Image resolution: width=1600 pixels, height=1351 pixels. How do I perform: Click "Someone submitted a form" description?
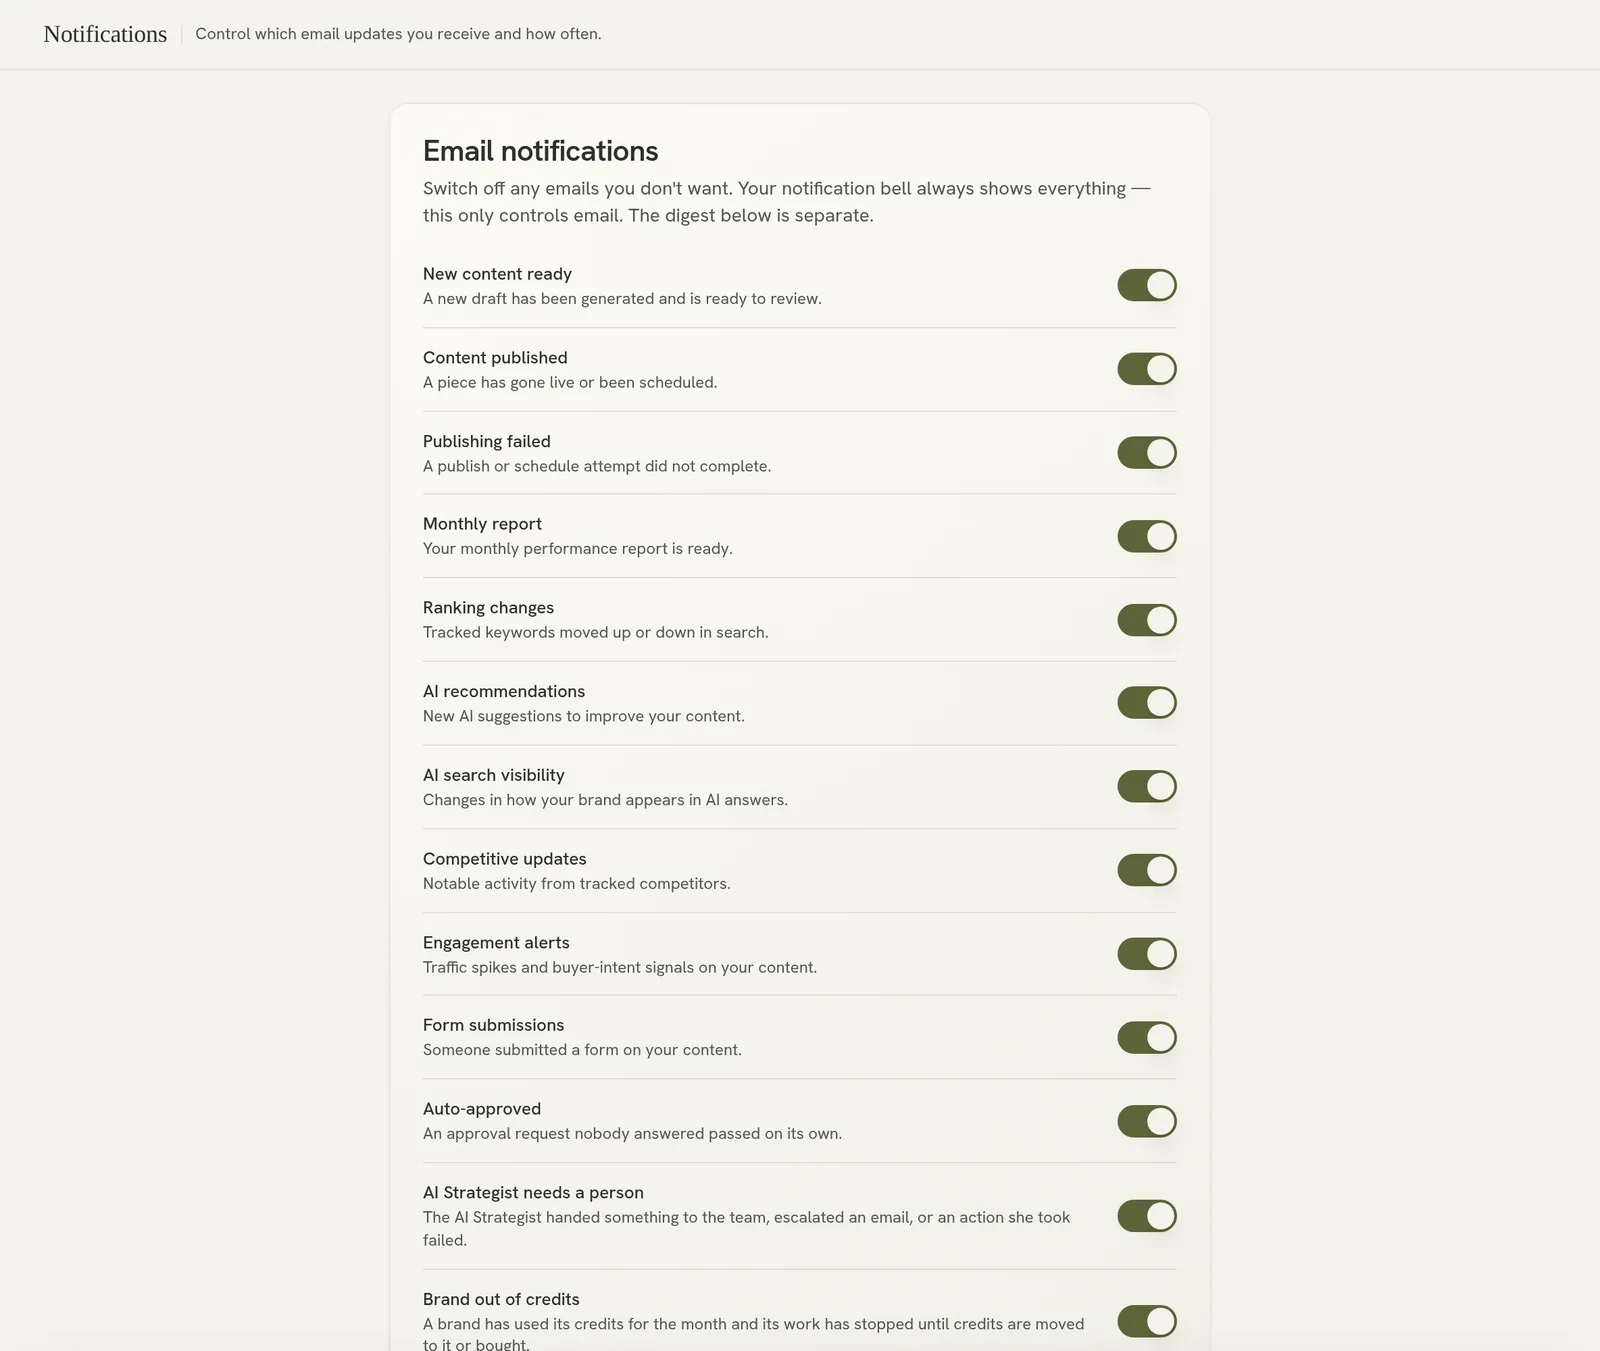point(582,1050)
